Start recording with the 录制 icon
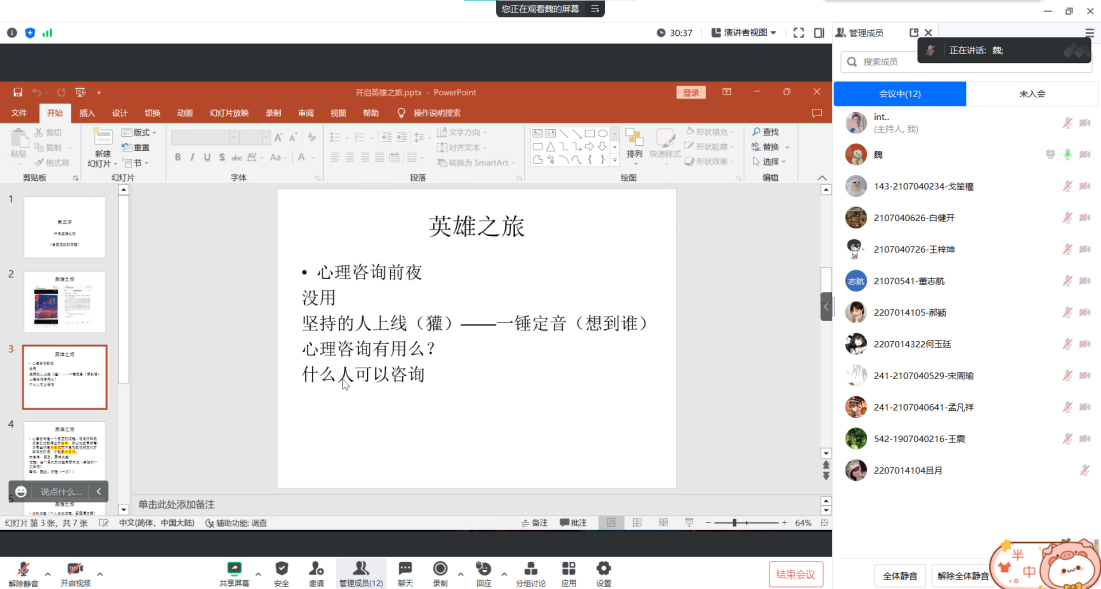This screenshot has width=1101, height=589. 441,570
